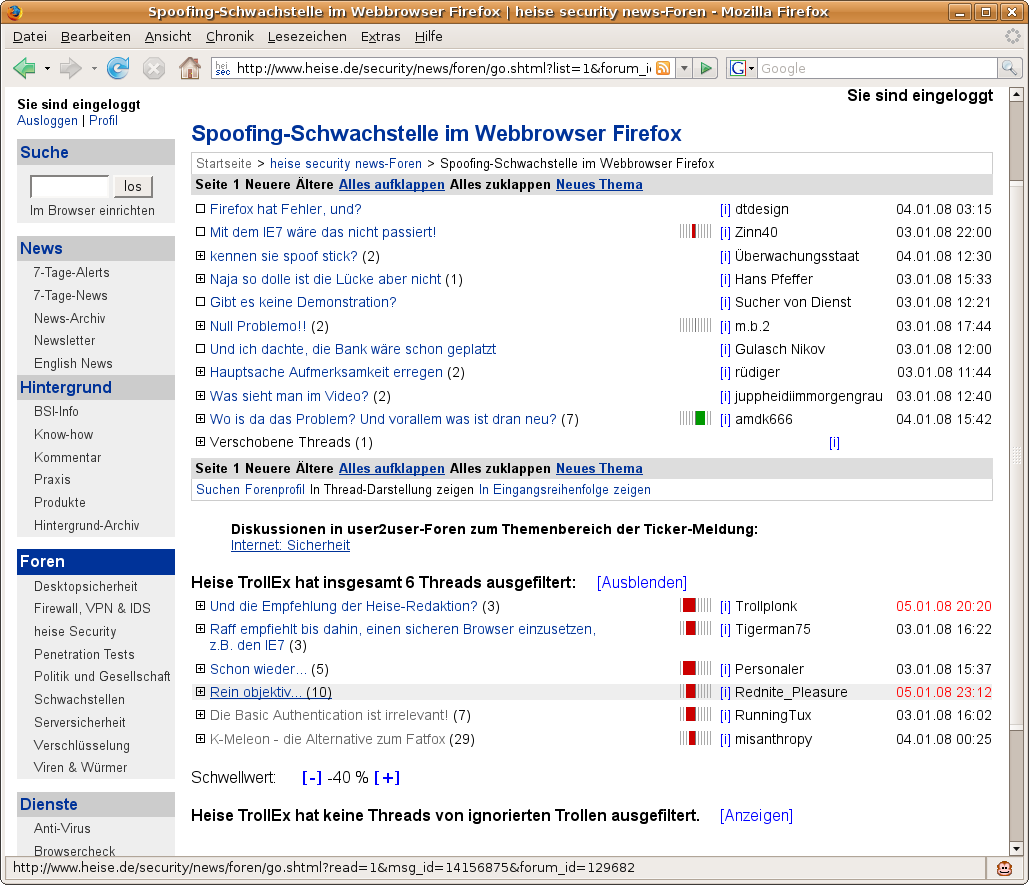Image resolution: width=1029 pixels, height=885 pixels.
Task: Click in the Google search box
Action: tap(877, 68)
